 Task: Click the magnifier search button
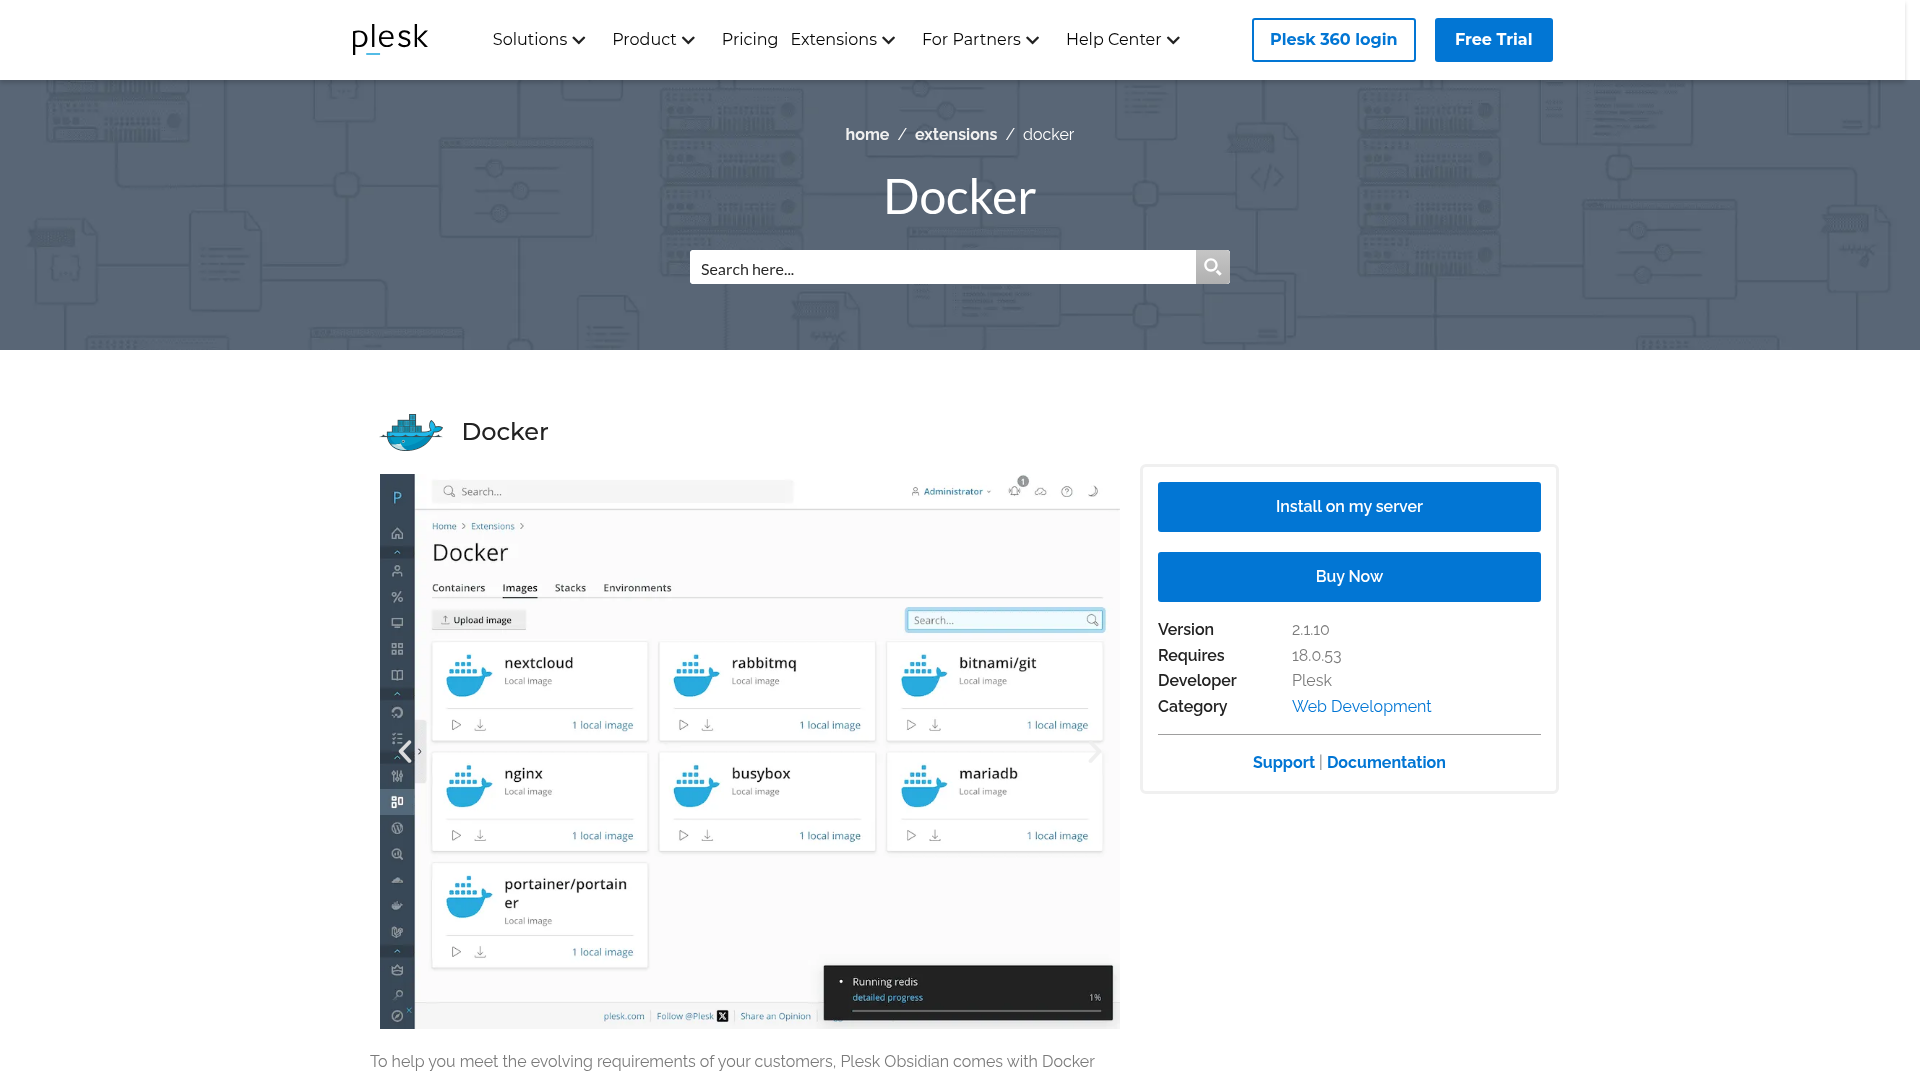tap(1212, 267)
